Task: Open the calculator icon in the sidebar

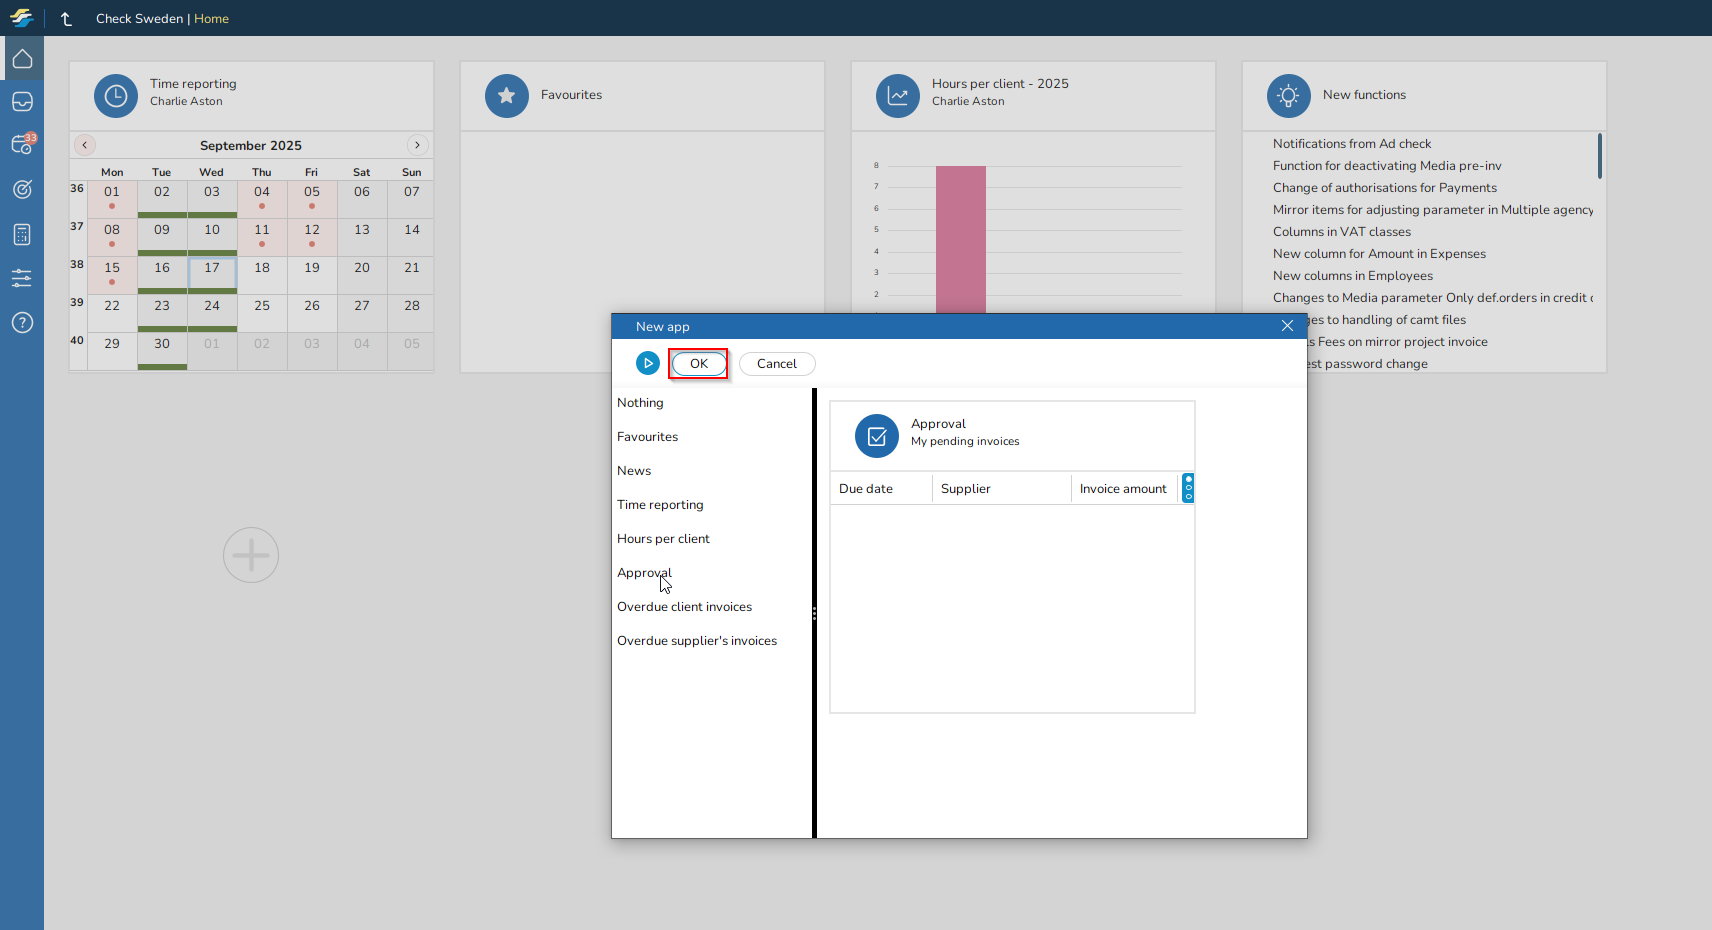Action: tap(22, 234)
